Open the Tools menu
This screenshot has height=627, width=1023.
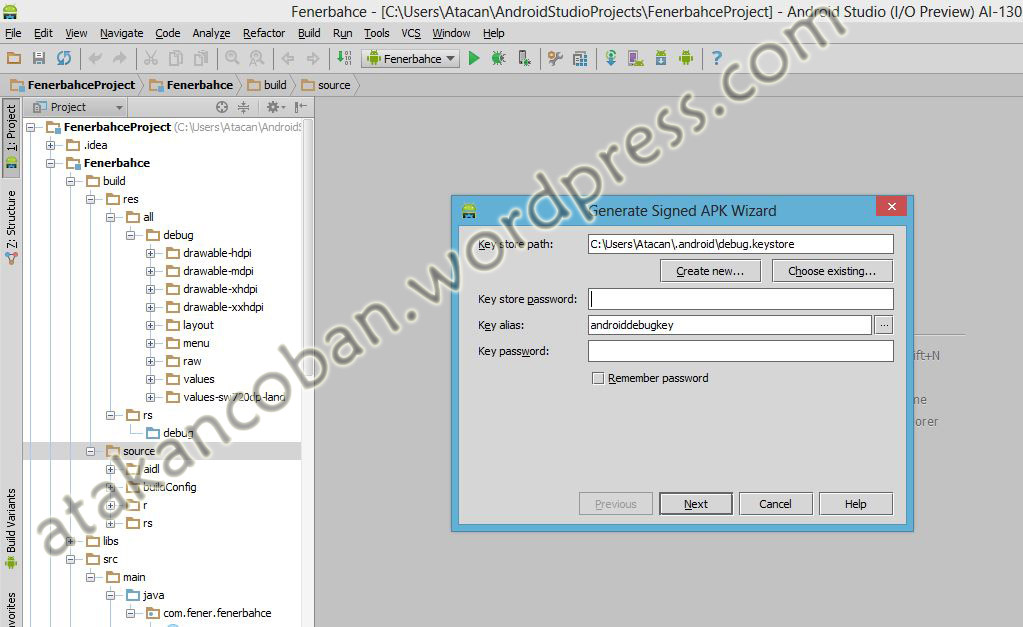[376, 33]
